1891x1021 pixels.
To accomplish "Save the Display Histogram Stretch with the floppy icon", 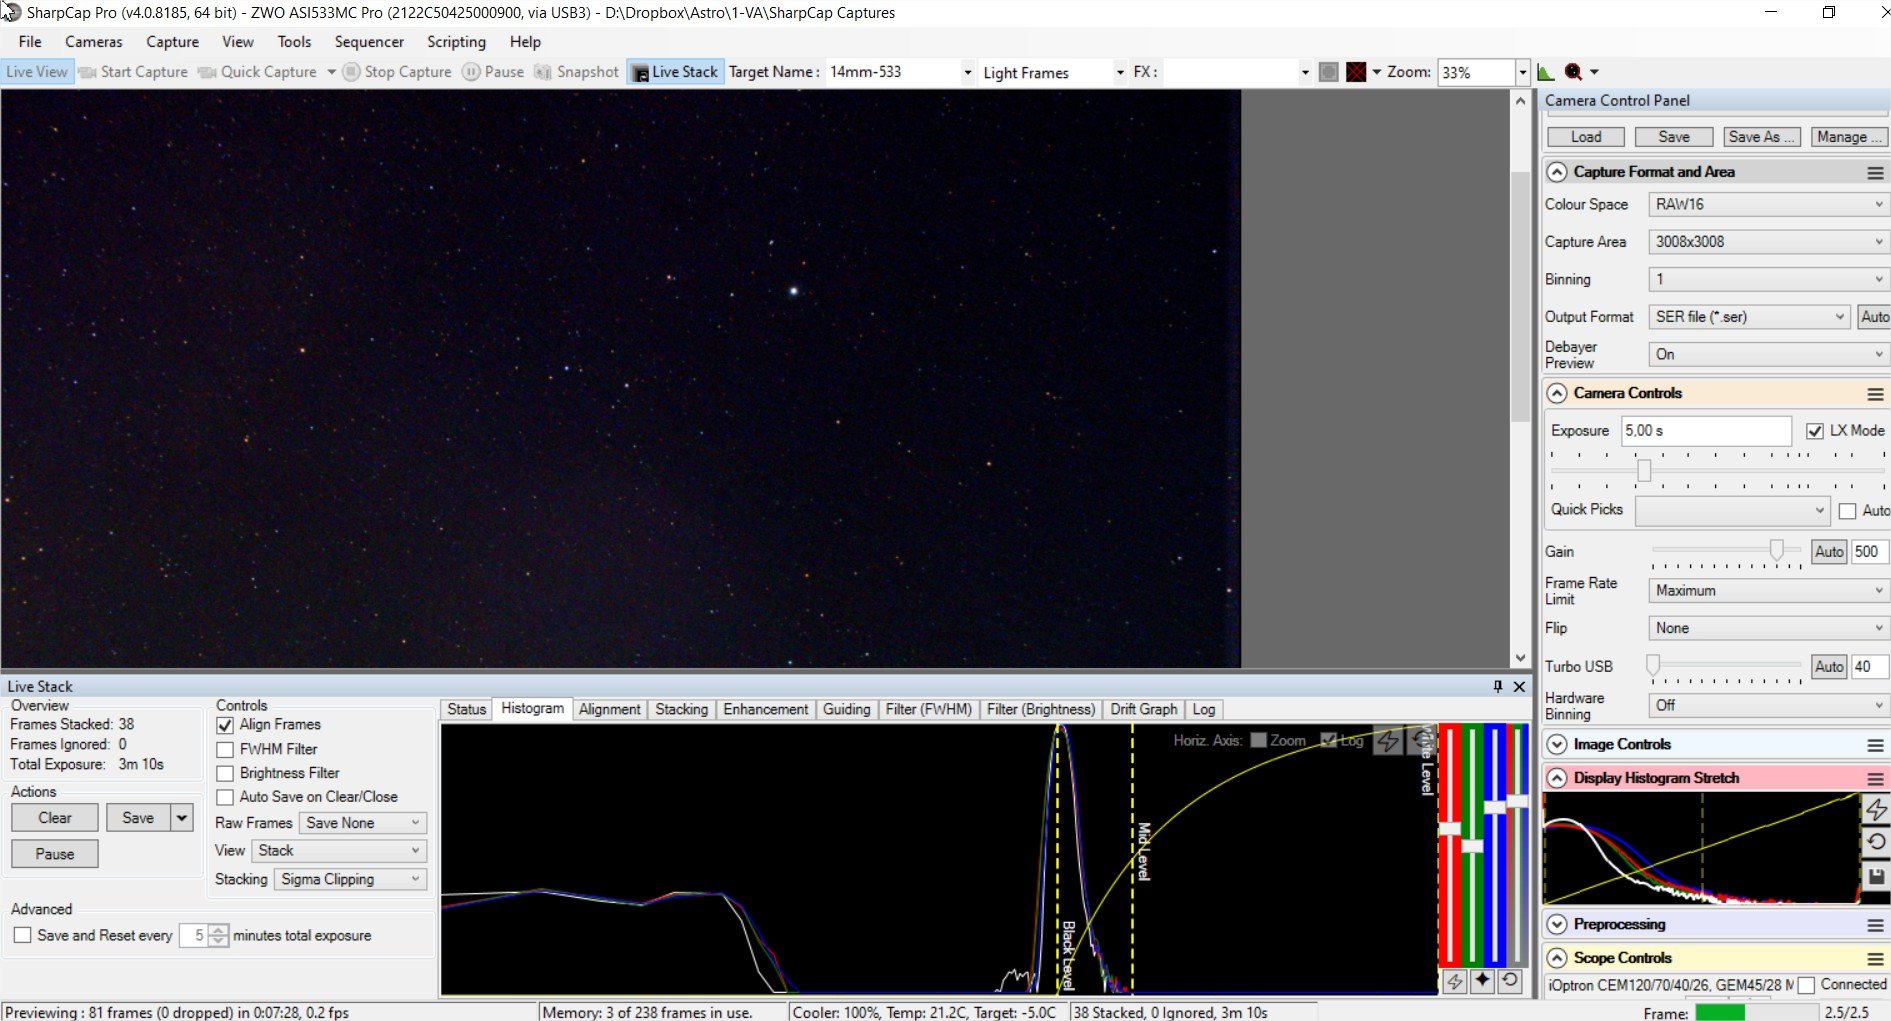I will [1876, 876].
